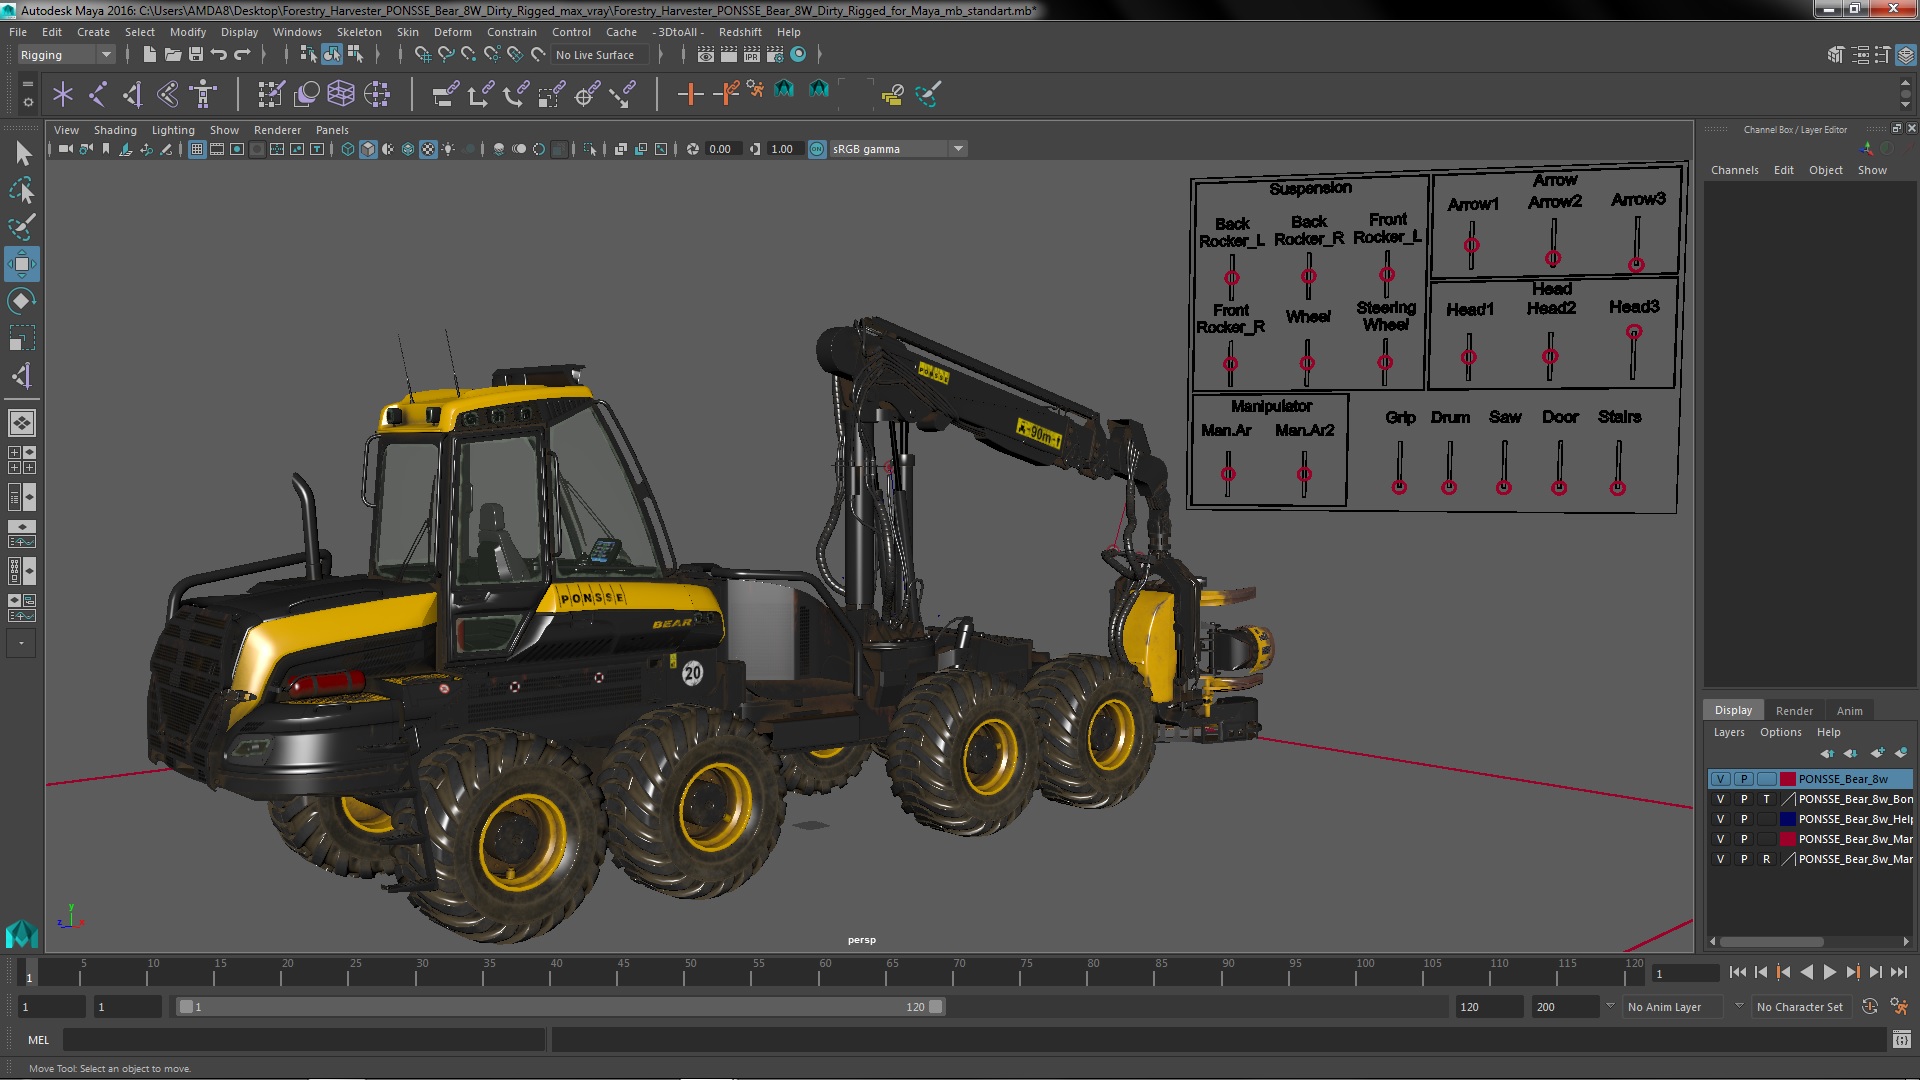Toggle visibility V of PONSSE_Bear_8w_Help layer

pos(1720,819)
